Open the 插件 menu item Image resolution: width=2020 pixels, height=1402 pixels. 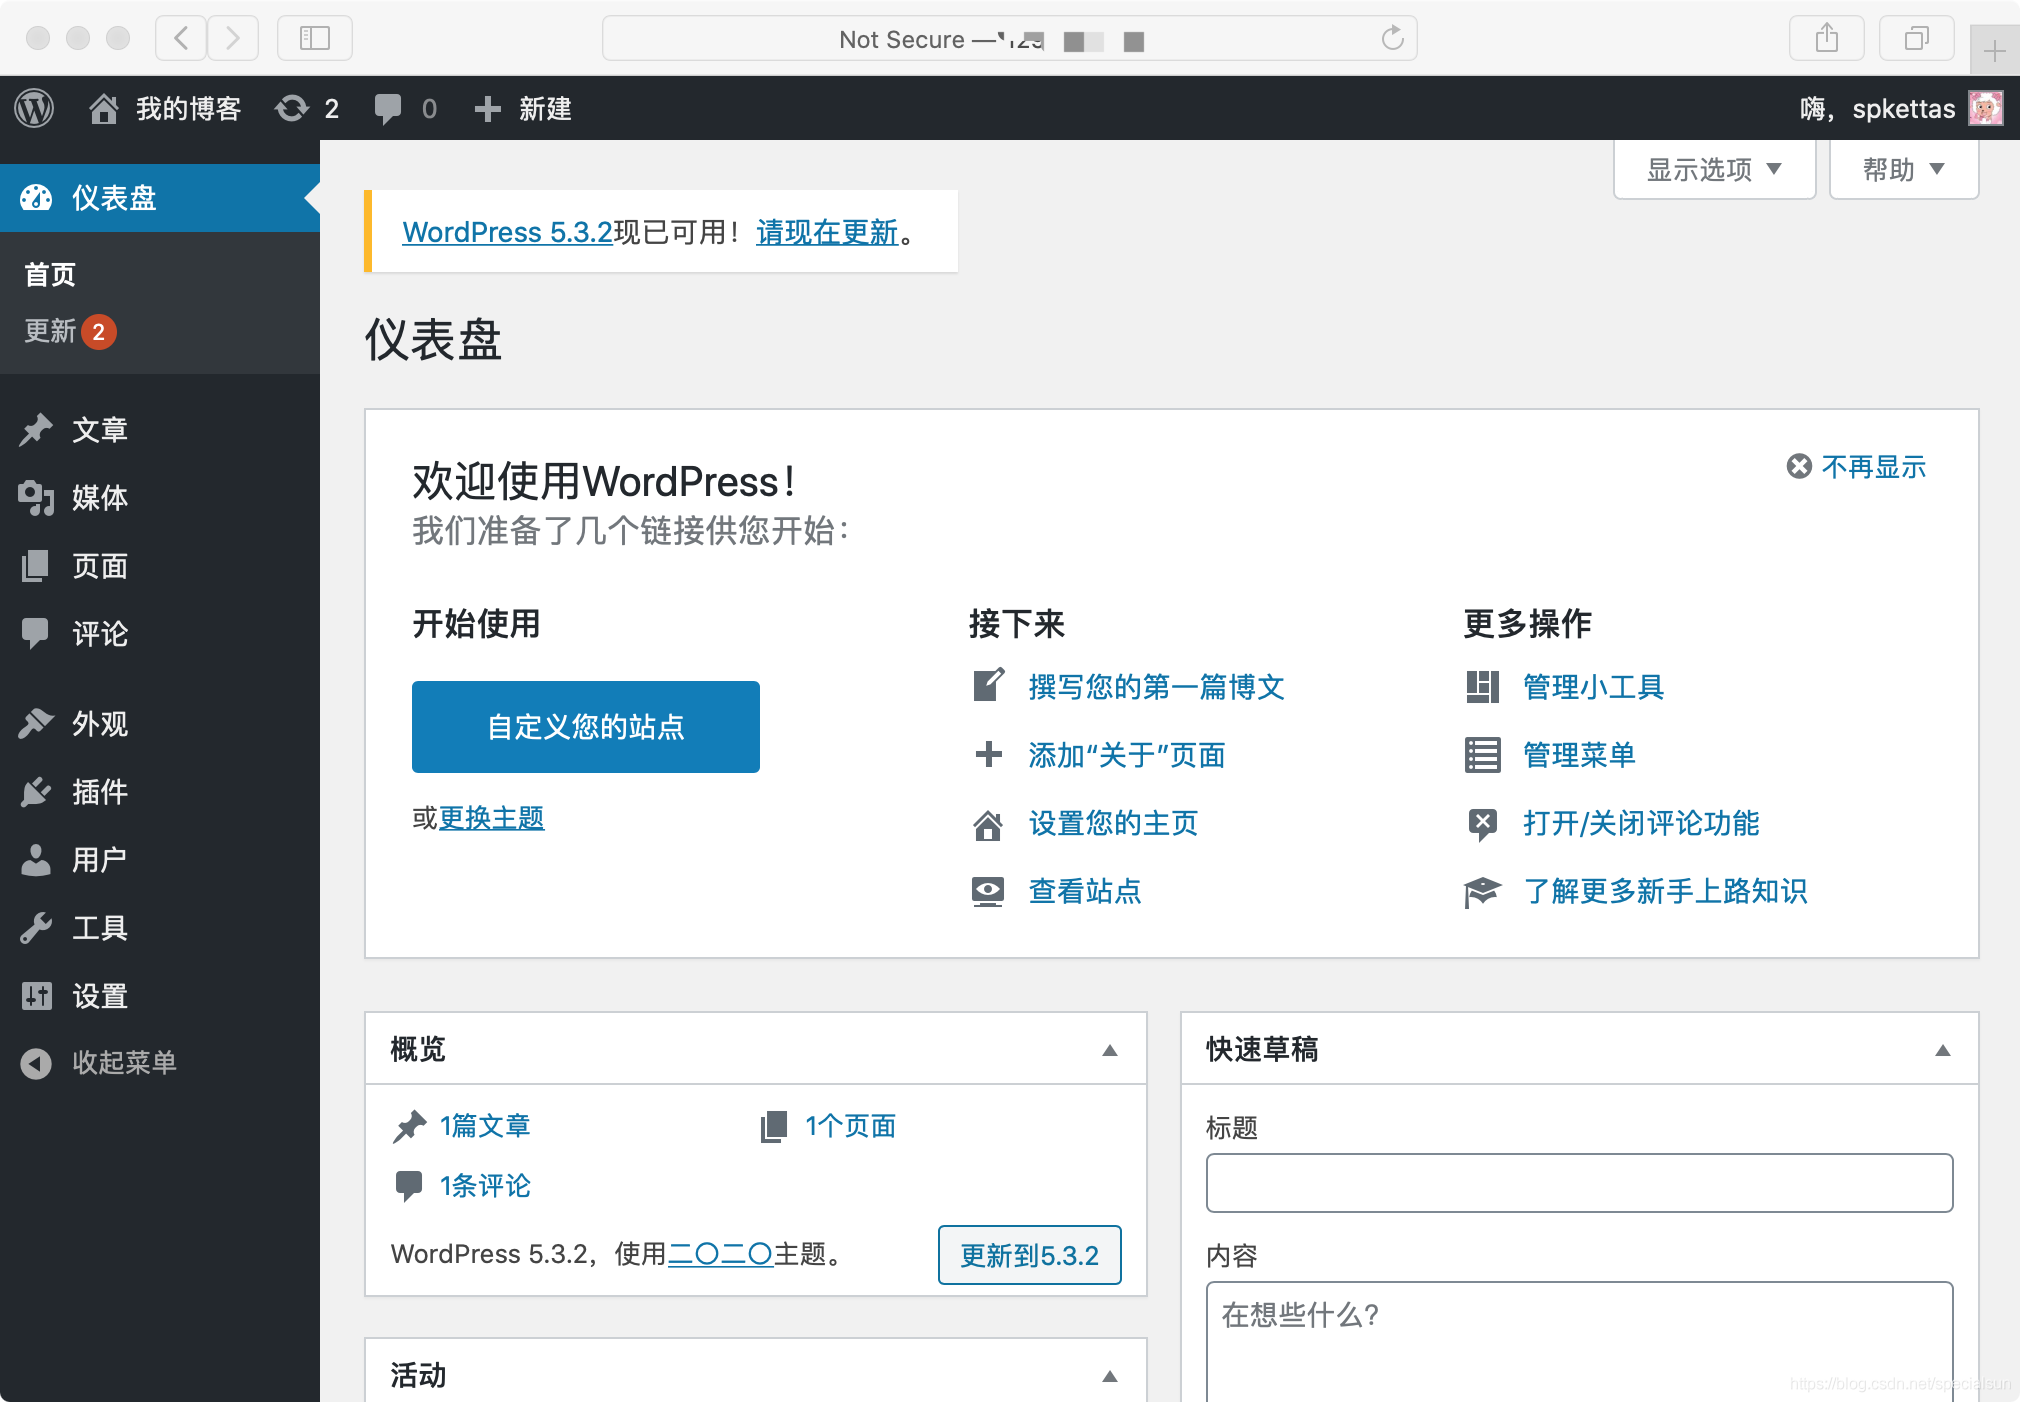(160, 792)
